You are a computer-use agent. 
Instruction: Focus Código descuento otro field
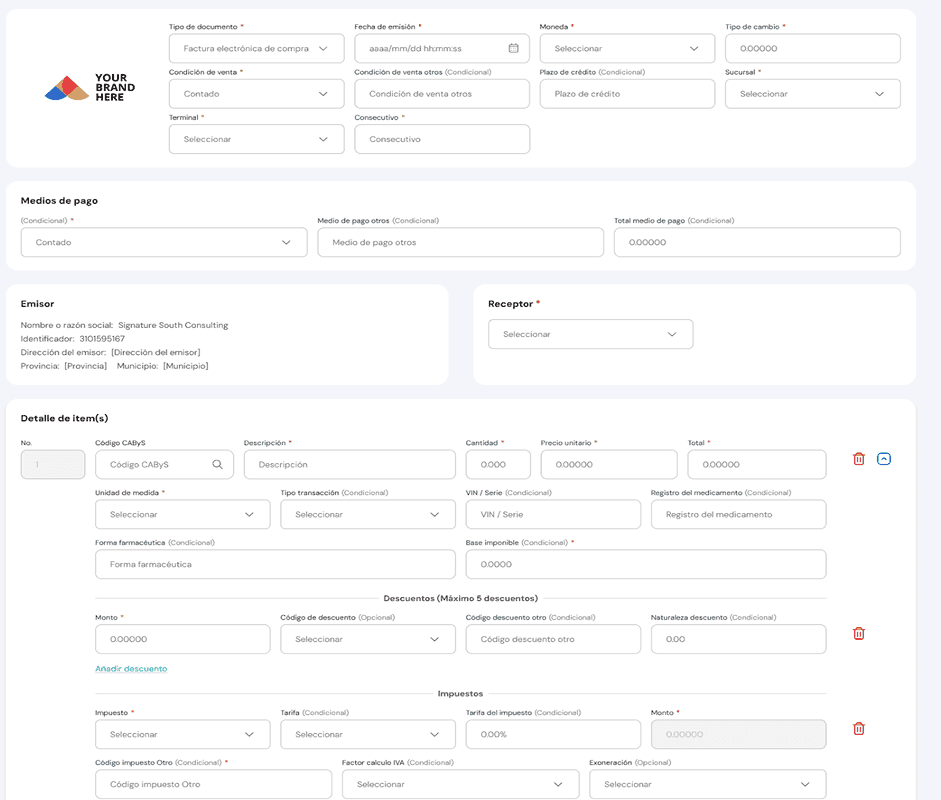553,640
